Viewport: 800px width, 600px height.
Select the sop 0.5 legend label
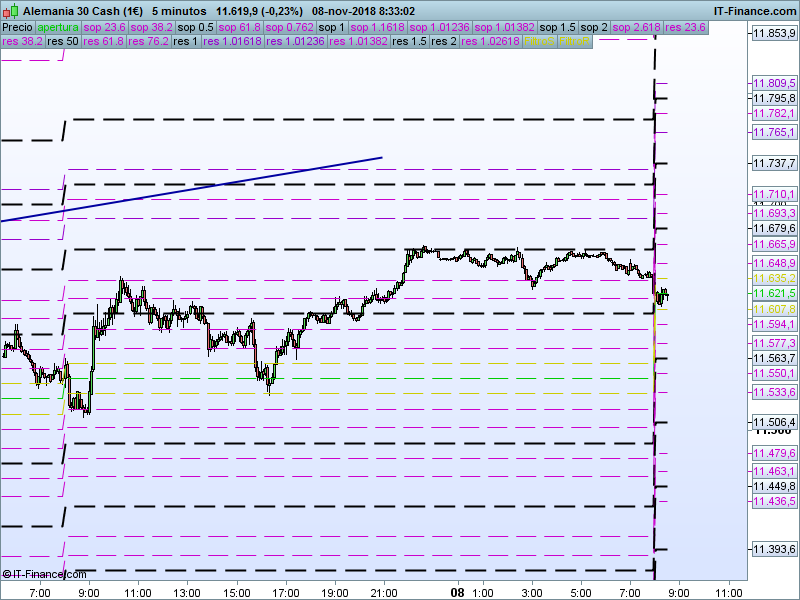coord(195,27)
